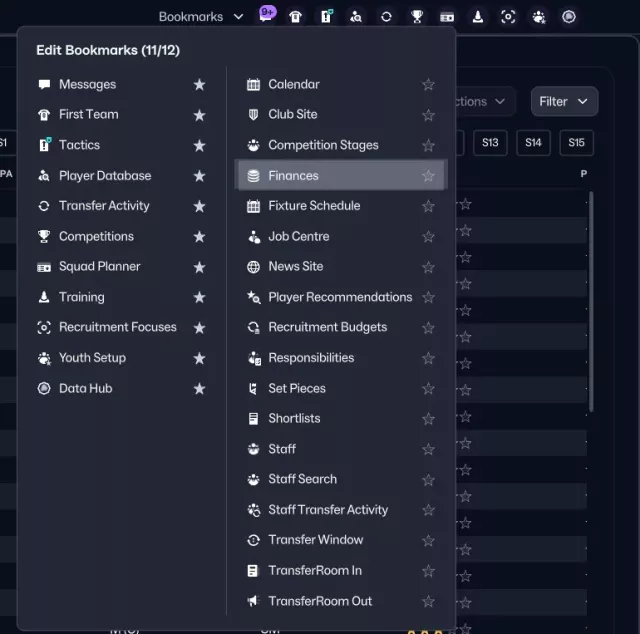Open Player Database icon in top toolbar
Viewport: 640px width, 634px height.
[x=356, y=17]
